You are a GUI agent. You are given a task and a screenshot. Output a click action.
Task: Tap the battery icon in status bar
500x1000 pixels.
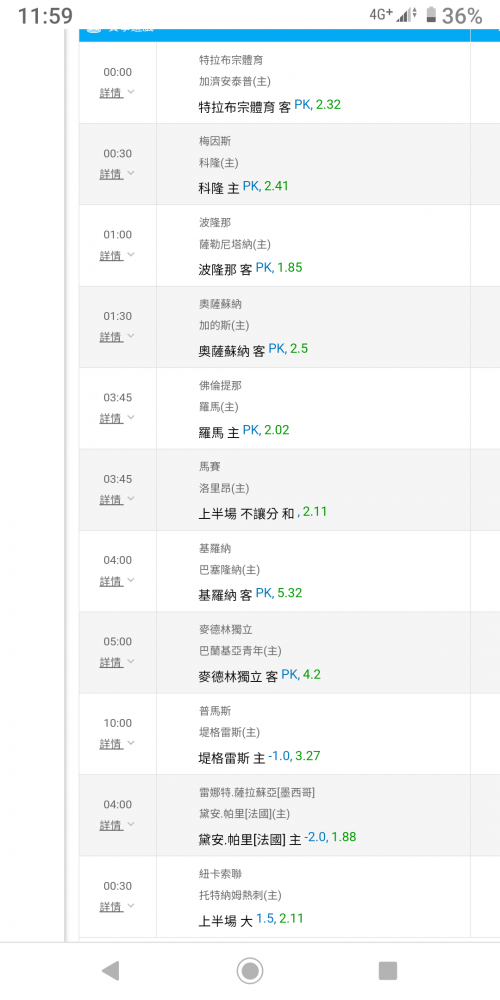click(x=432, y=15)
